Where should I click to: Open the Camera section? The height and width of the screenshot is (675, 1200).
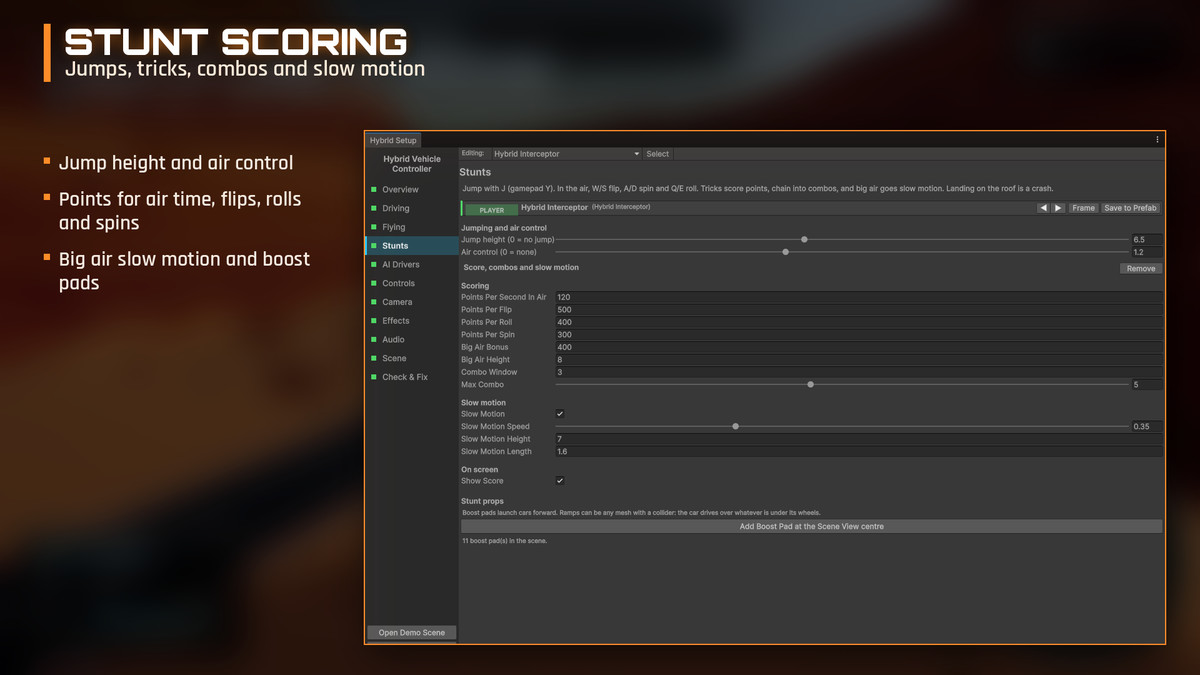click(x=411, y=302)
